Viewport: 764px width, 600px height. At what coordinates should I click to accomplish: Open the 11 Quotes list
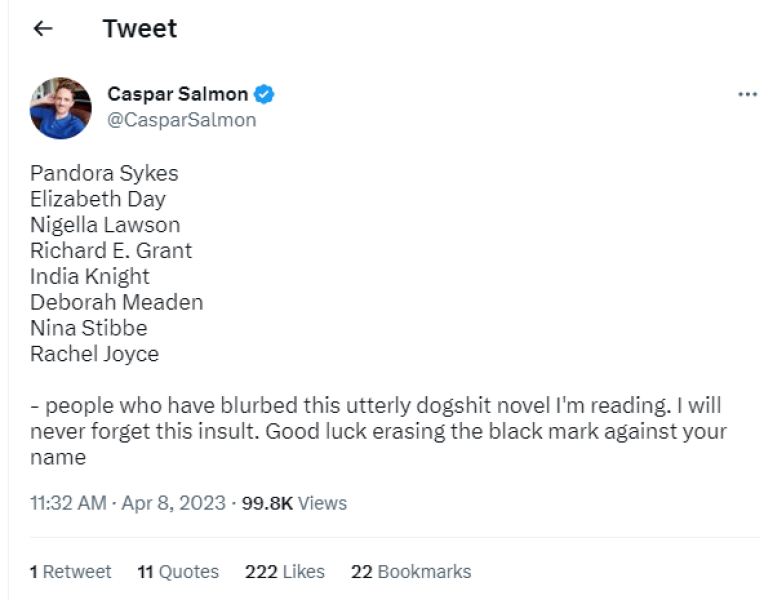tap(178, 572)
